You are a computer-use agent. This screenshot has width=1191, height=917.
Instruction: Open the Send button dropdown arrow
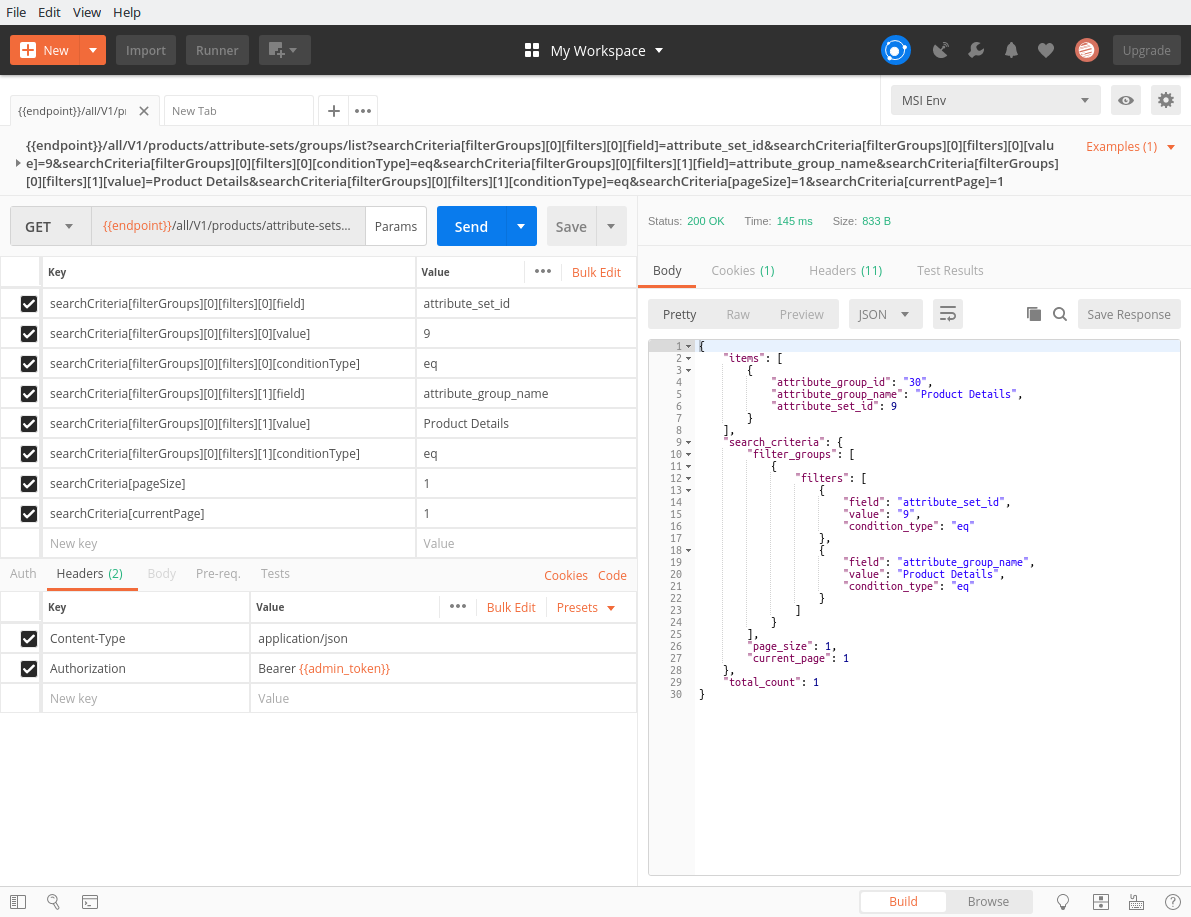click(521, 226)
